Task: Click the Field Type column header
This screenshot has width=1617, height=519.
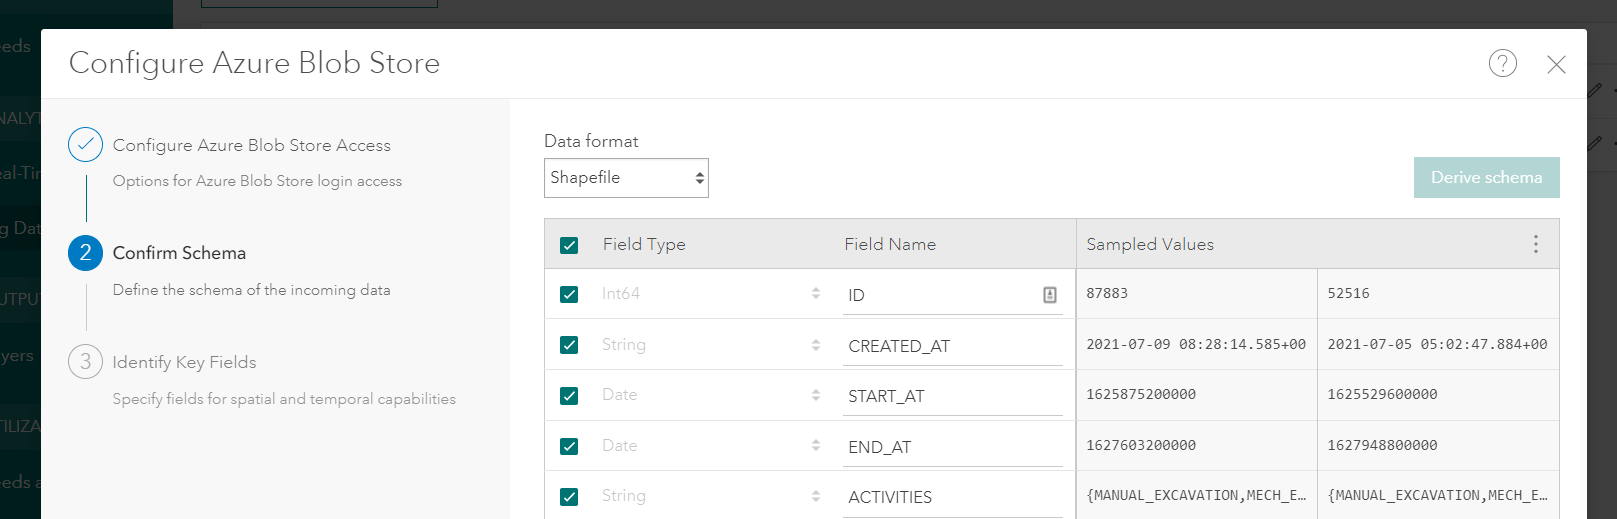Action: 644,244
